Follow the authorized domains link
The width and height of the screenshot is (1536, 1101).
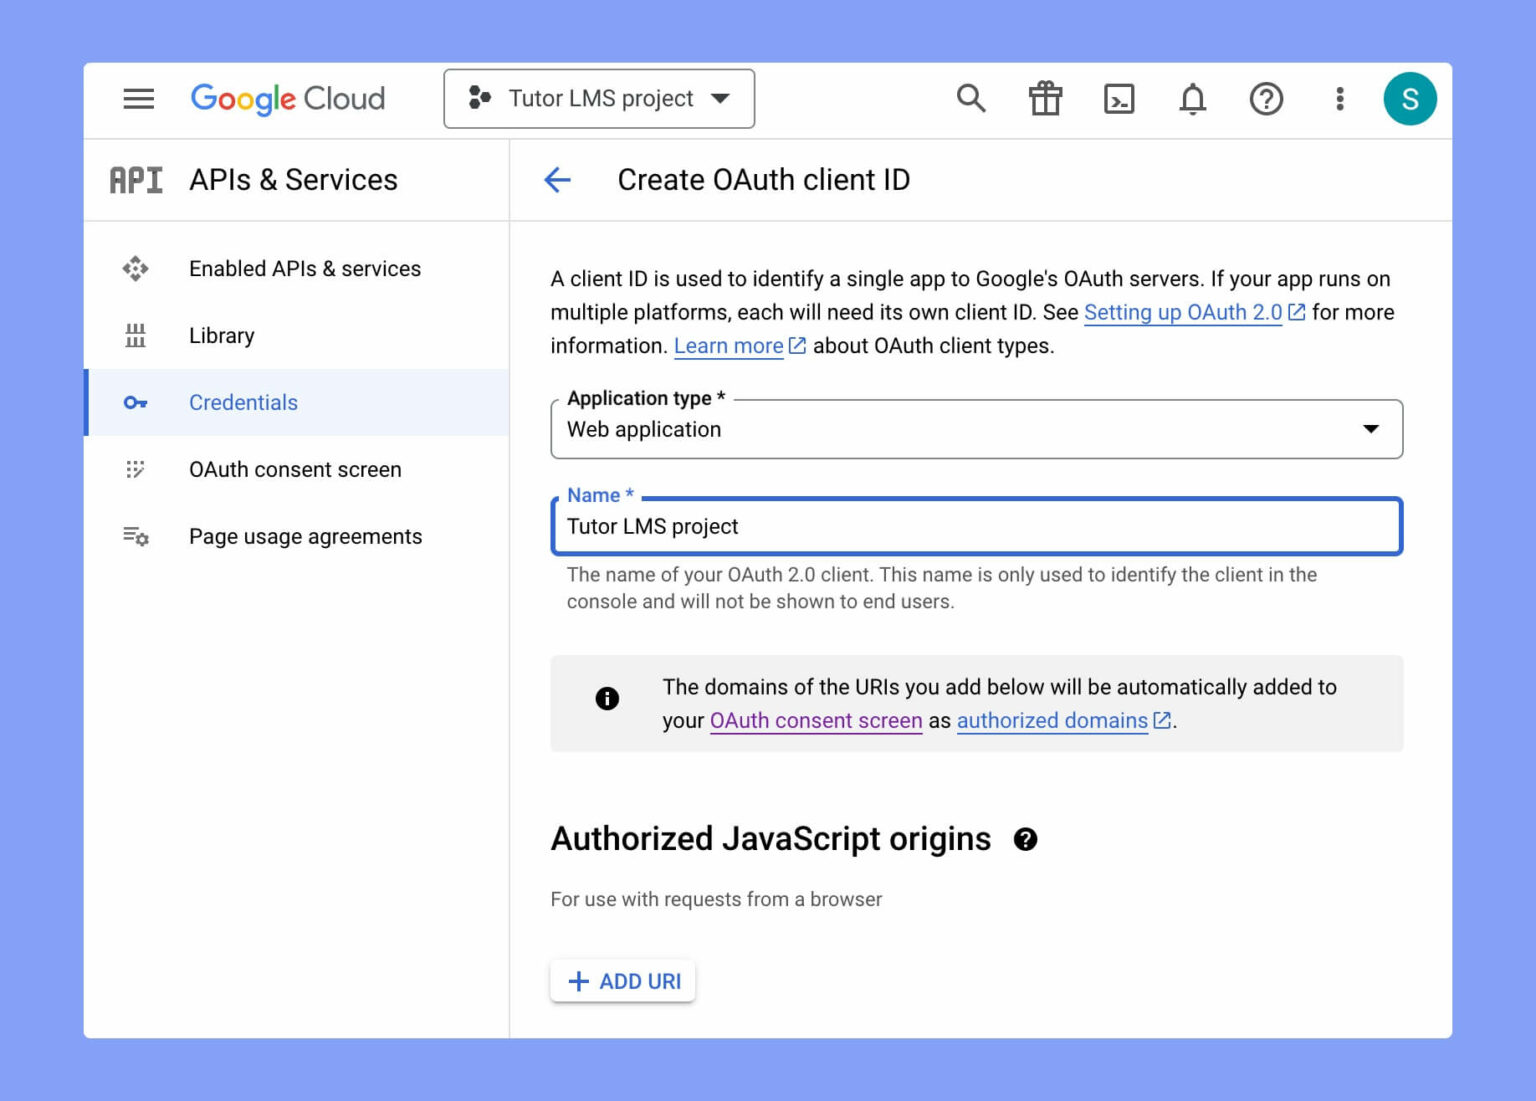[1051, 720]
